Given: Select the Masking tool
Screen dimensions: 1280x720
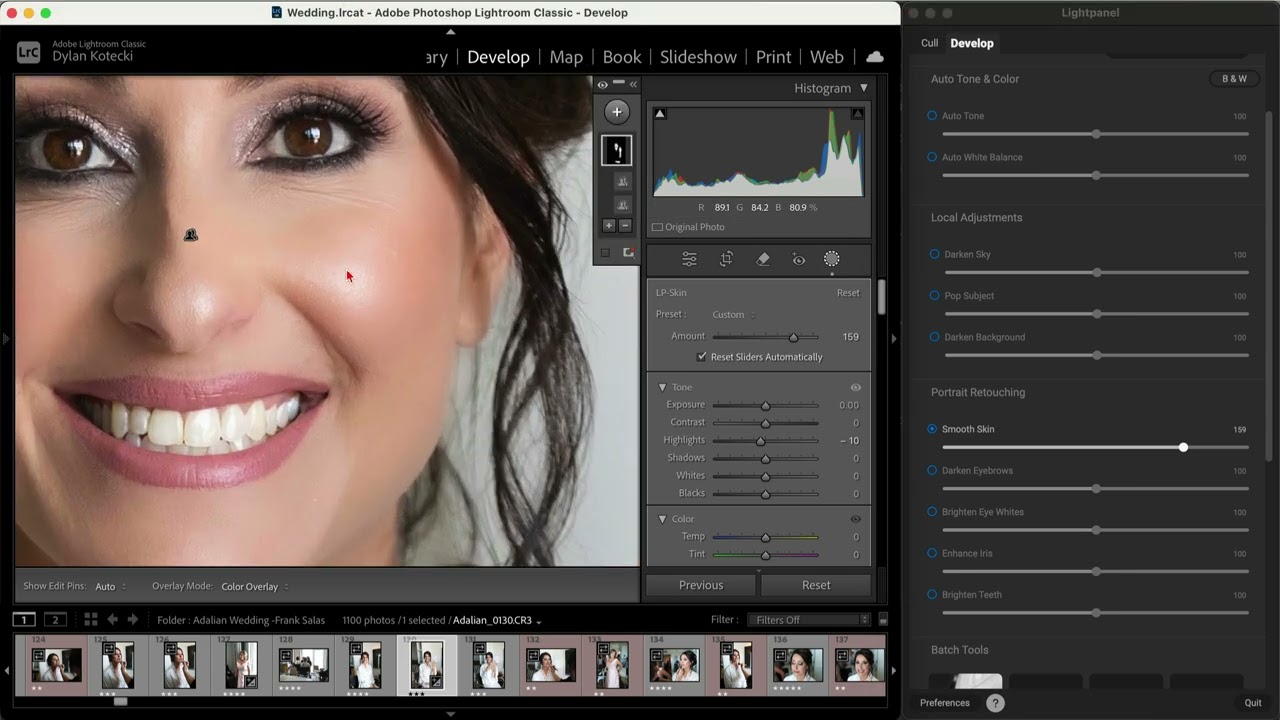Looking at the screenshot, I should click(831, 259).
